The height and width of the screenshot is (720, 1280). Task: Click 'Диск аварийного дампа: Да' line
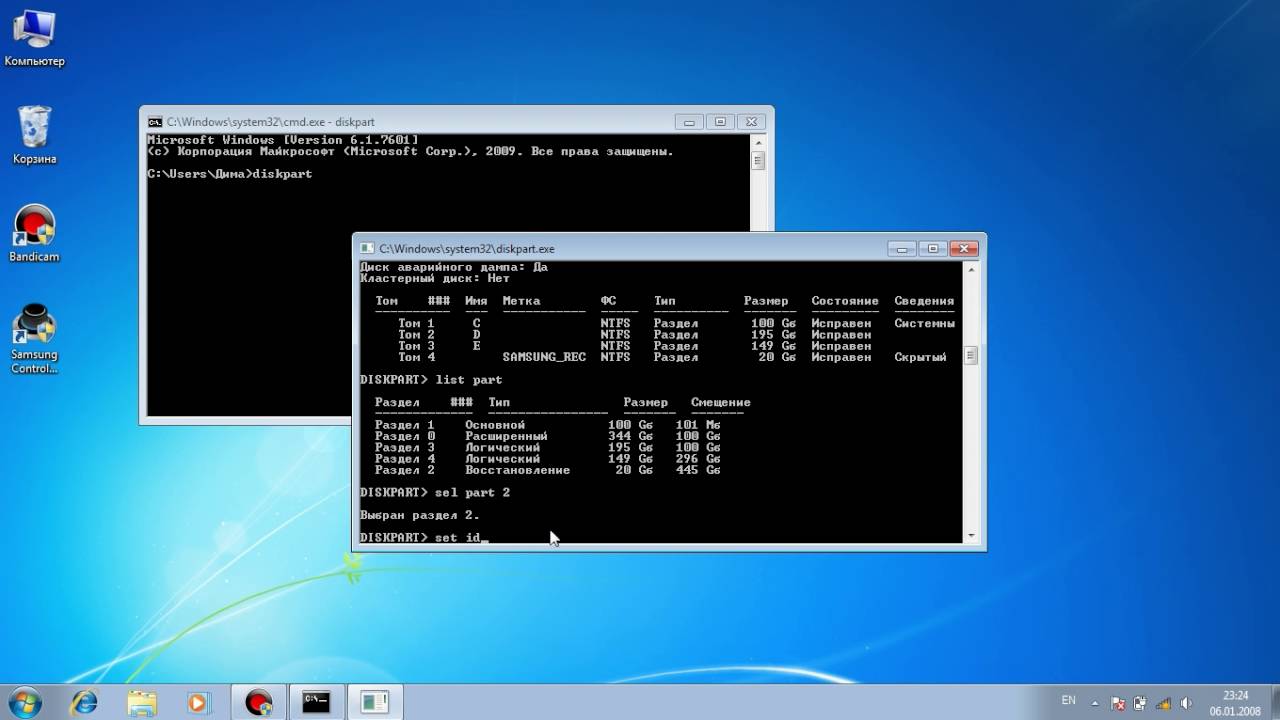point(454,267)
